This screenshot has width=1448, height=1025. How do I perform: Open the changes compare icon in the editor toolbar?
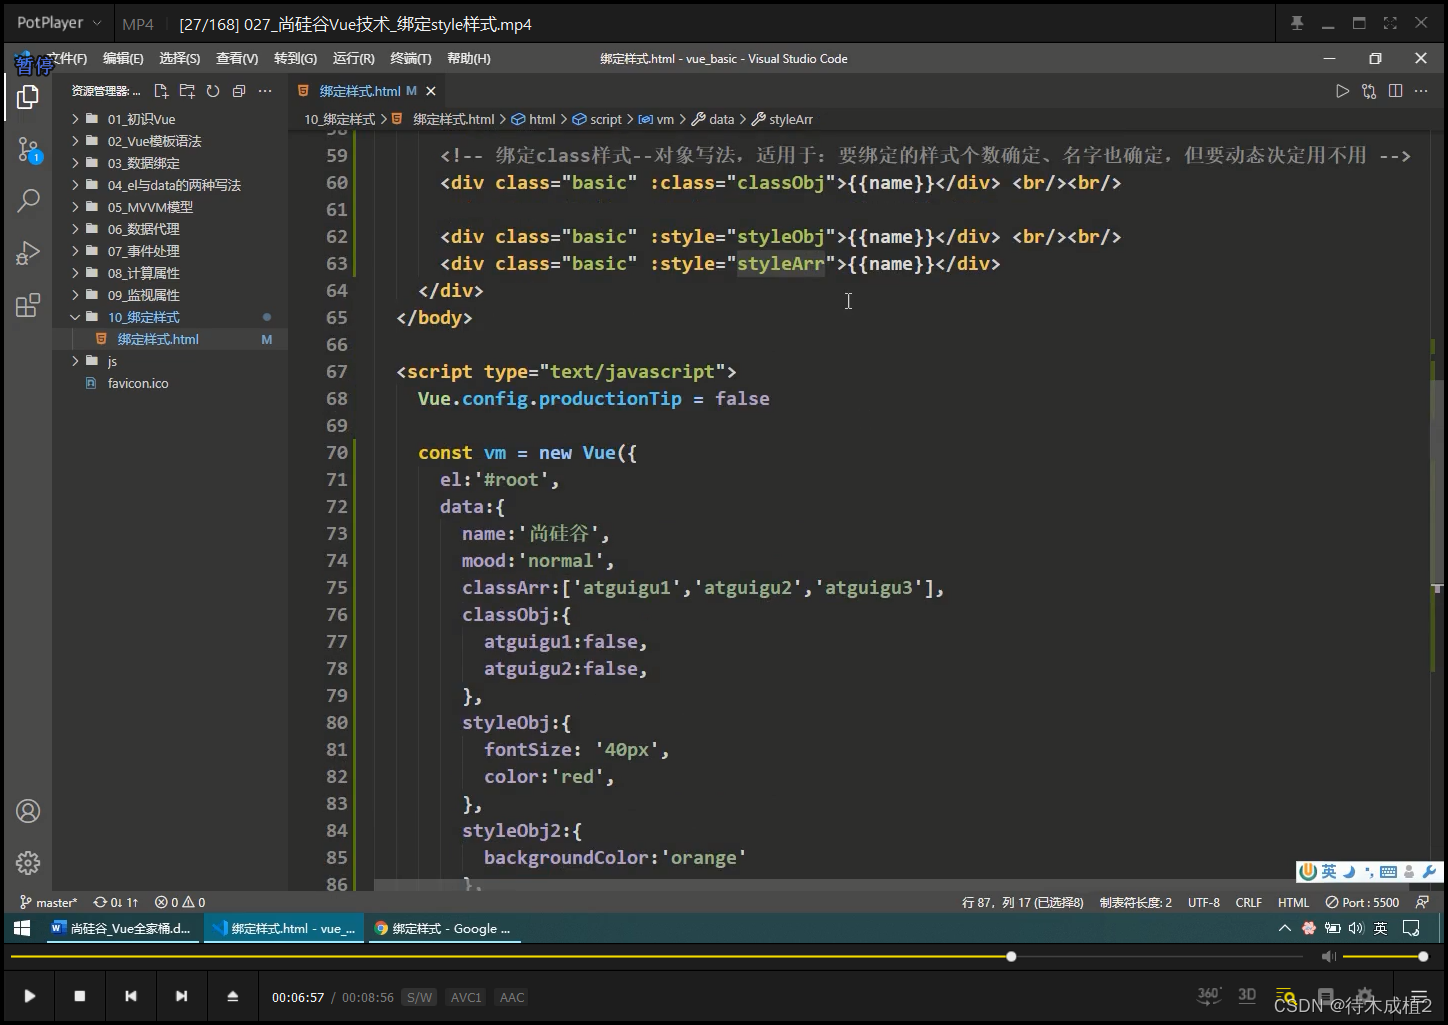[1369, 91]
